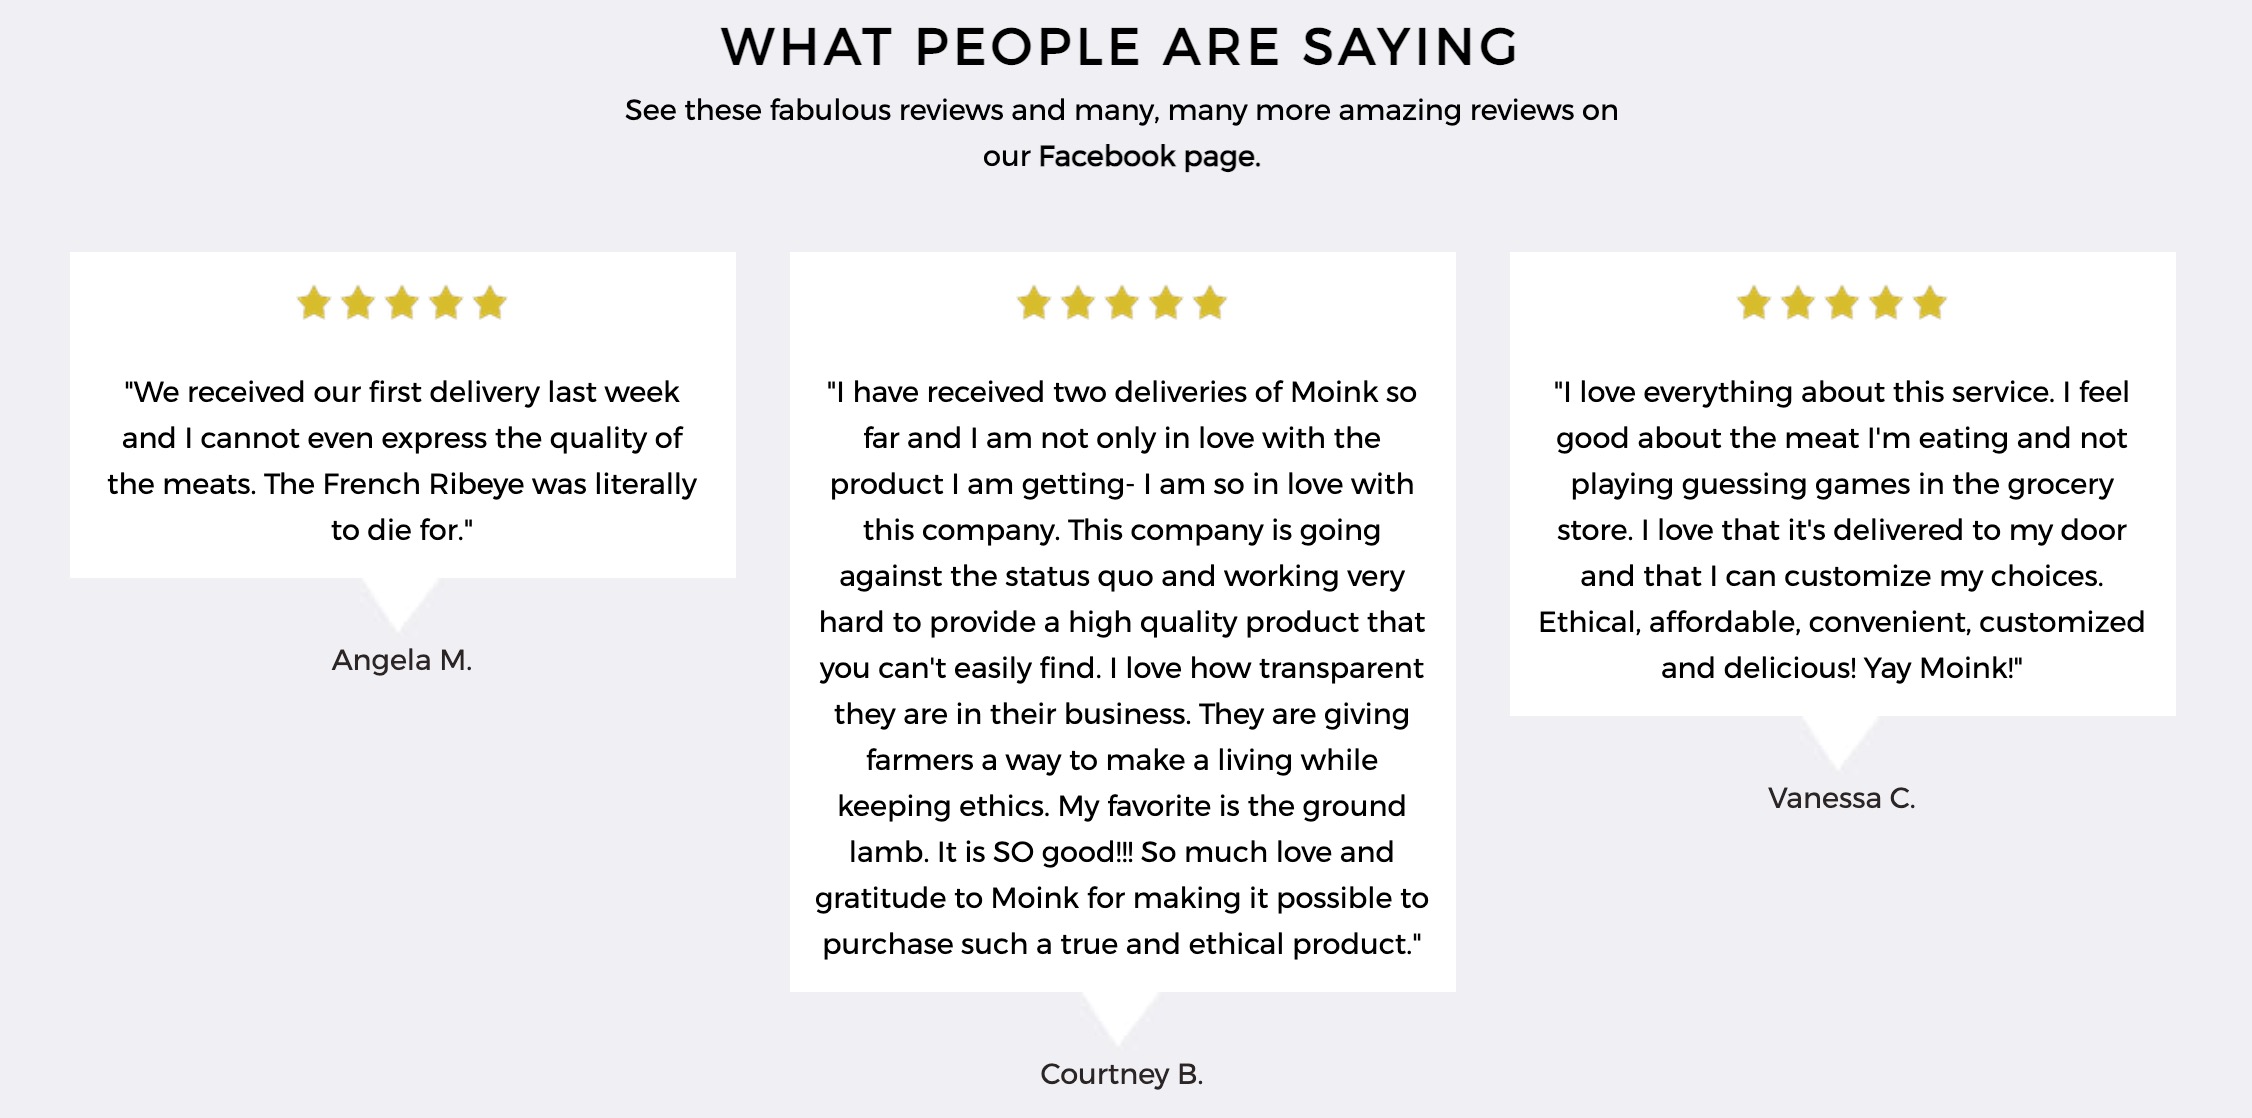
Task: Click Courtney's ground lamb review text
Action: click(1122, 668)
